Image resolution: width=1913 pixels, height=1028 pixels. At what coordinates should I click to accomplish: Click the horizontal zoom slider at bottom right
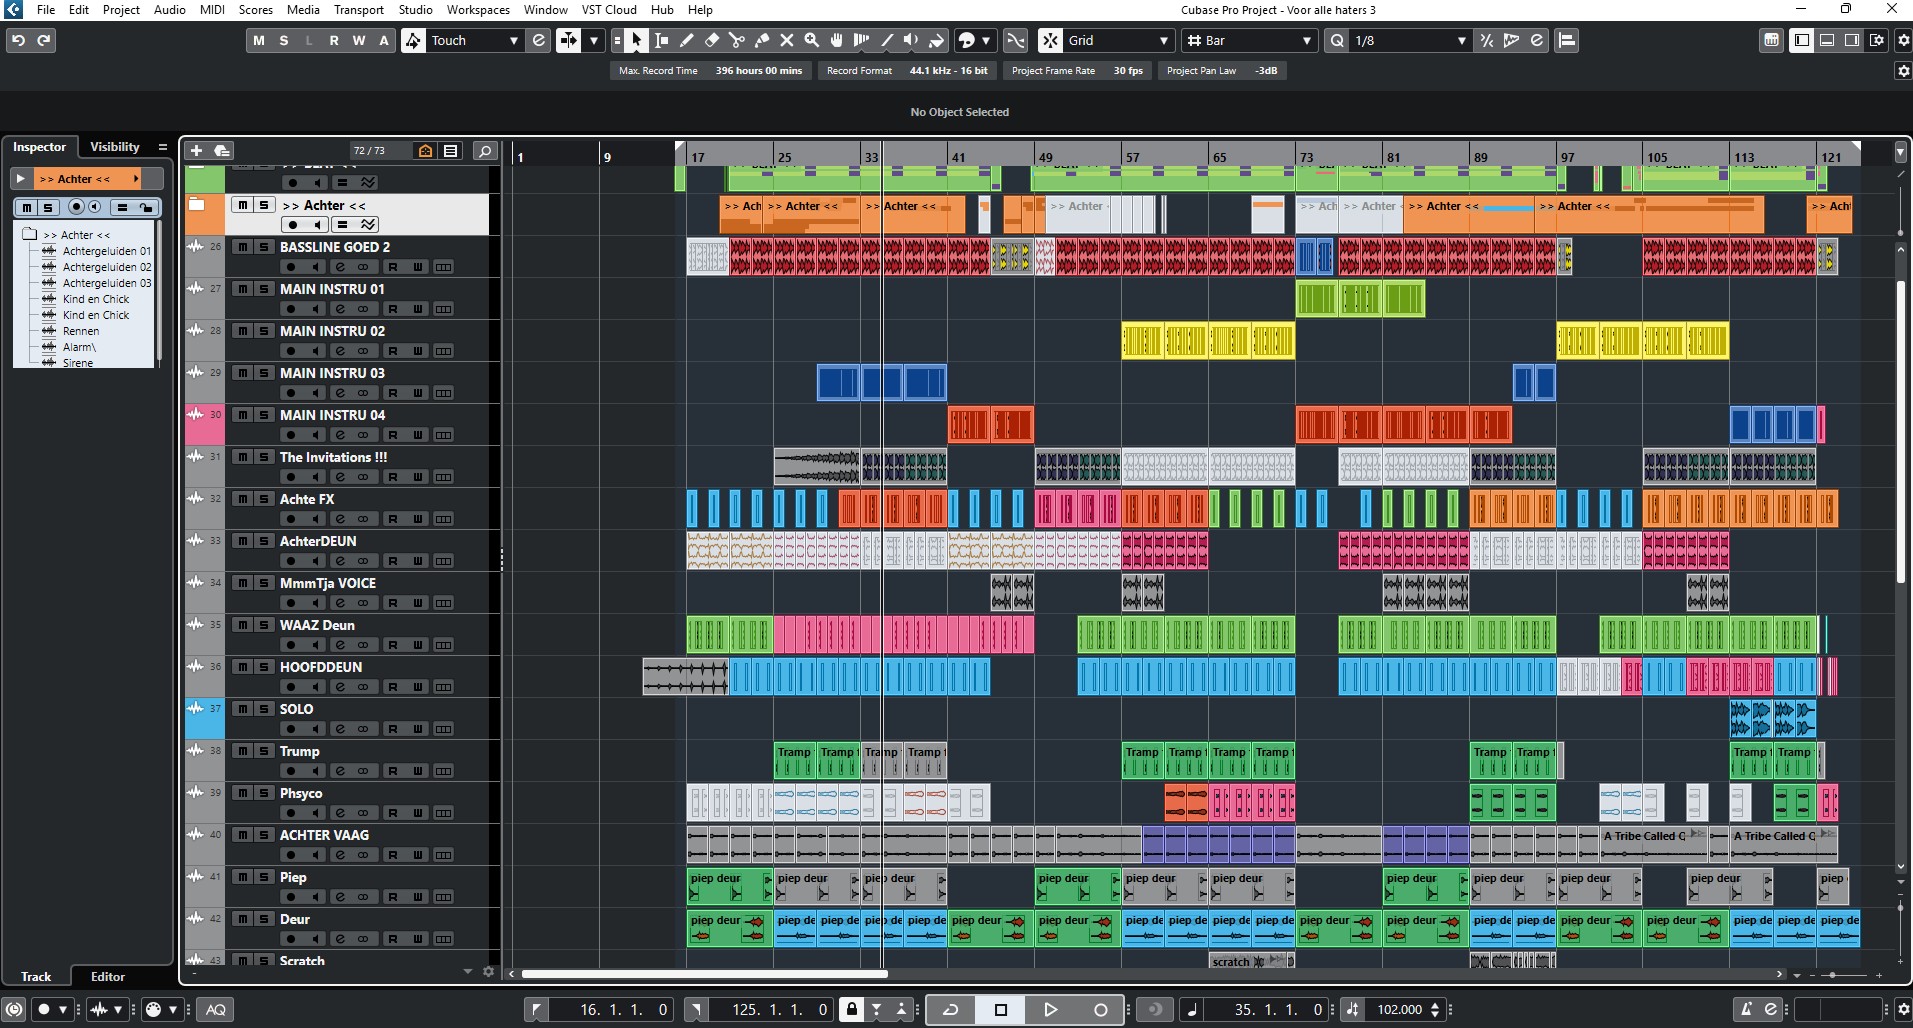1832,974
